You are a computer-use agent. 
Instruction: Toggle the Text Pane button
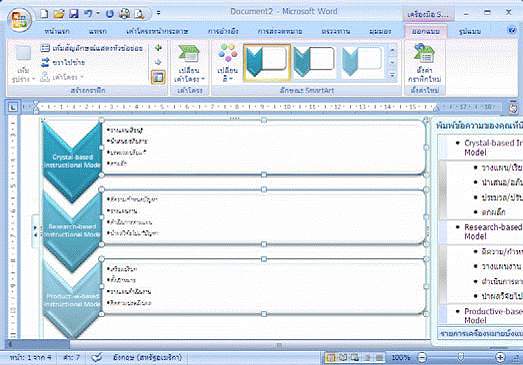[x=158, y=77]
